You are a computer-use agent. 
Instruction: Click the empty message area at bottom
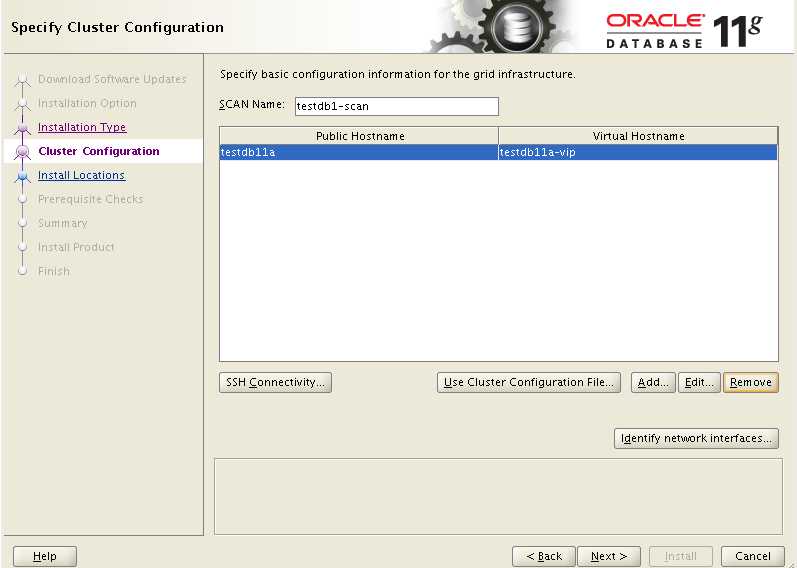(x=498, y=496)
